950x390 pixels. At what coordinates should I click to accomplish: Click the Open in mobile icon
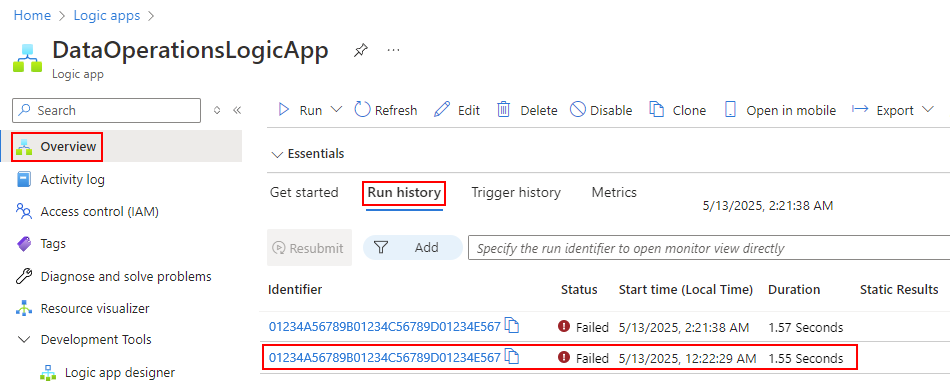pyautogui.click(x=731, y=110)
